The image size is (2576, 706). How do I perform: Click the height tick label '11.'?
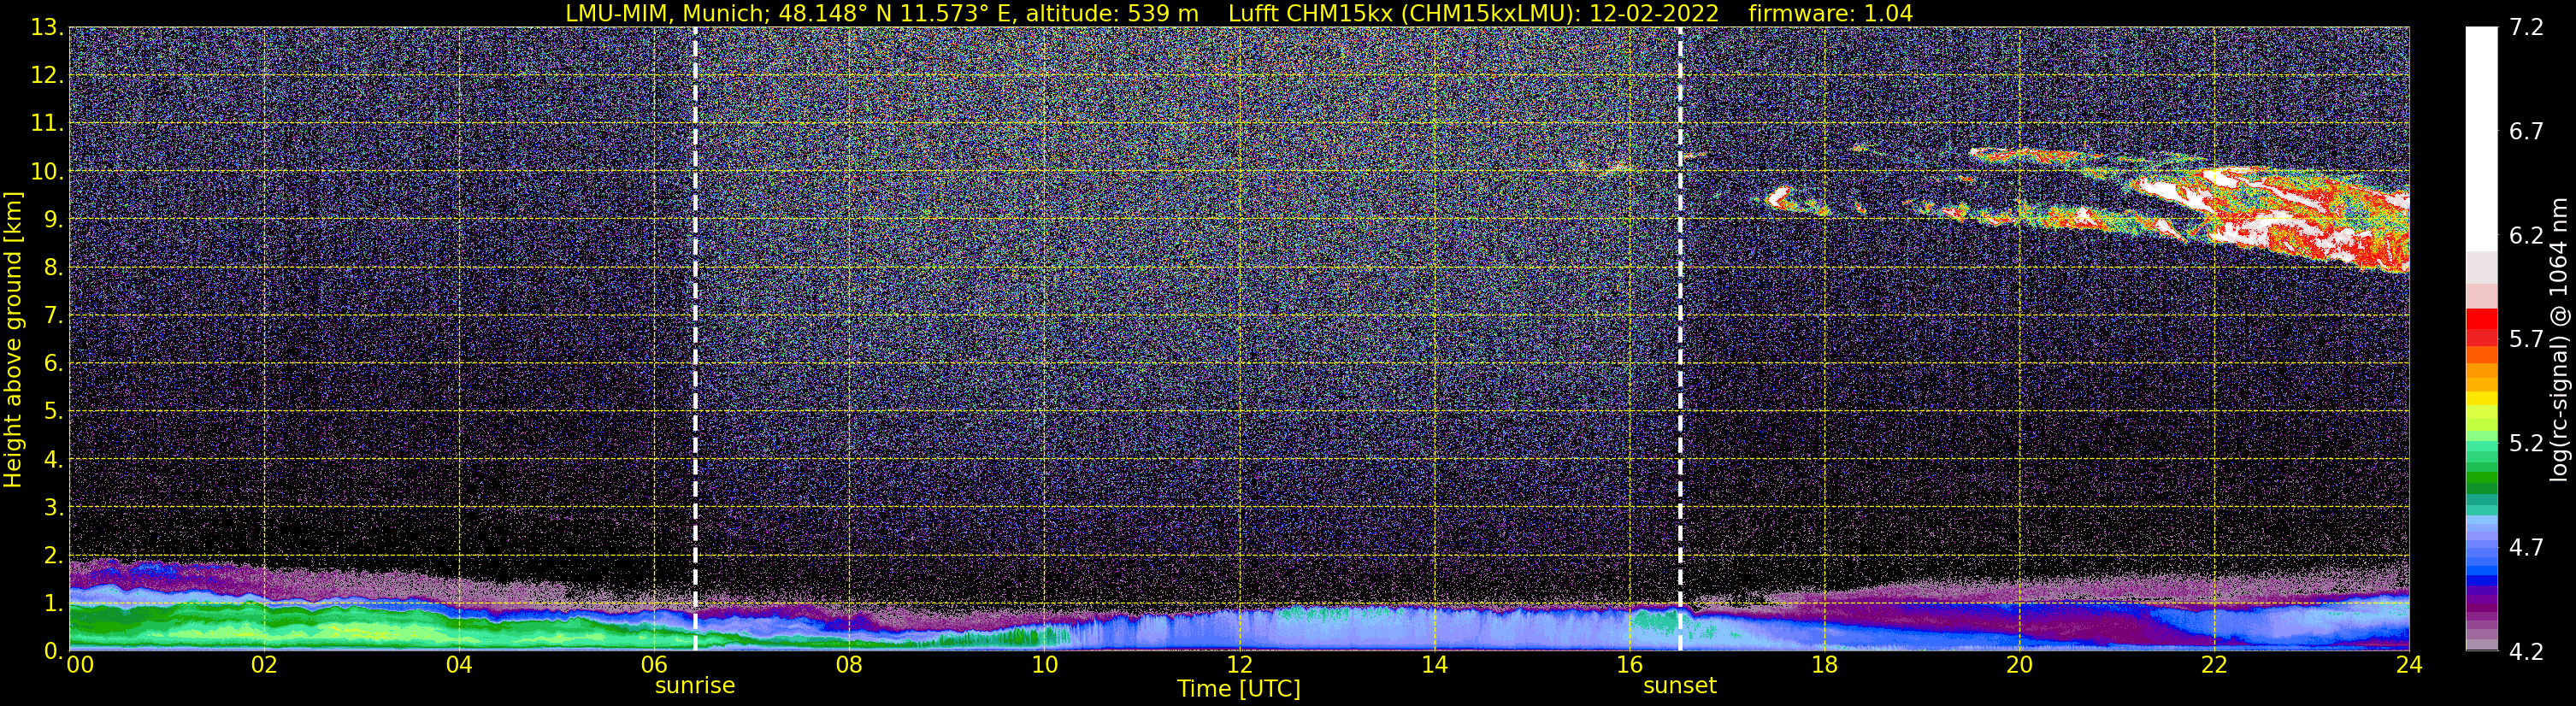[47, 123]
